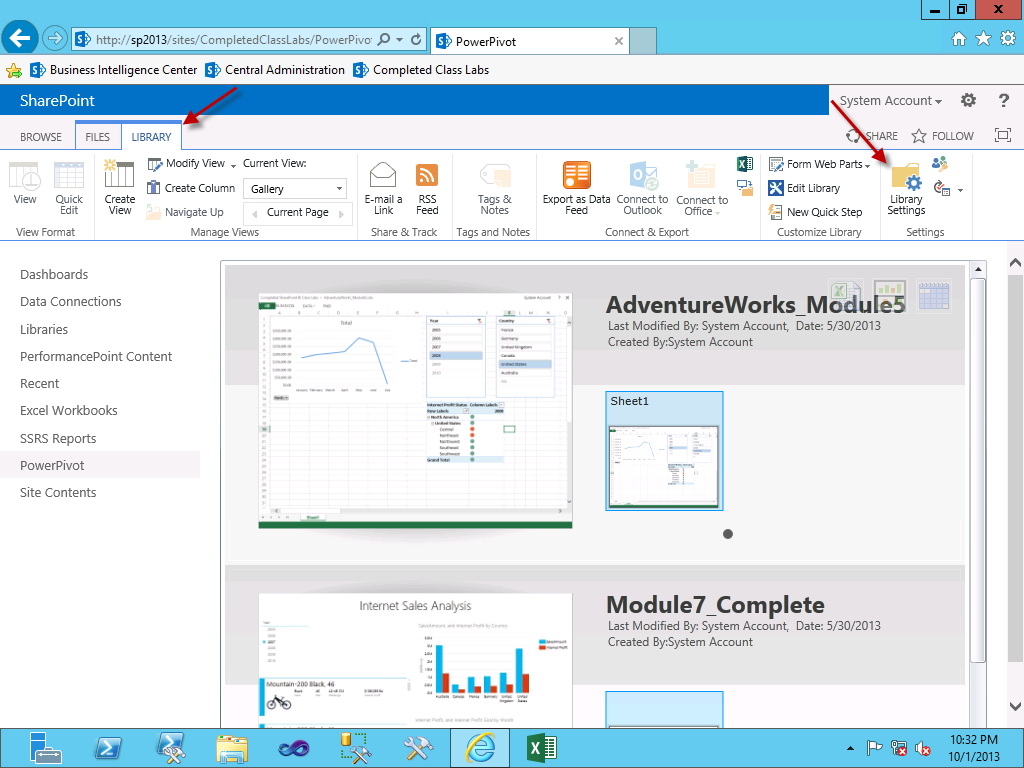Viewport: 1024px width, 768px height.
Task: Click the Workflow Settings icon
Action: pyautogui.click(x=942, y=188)
